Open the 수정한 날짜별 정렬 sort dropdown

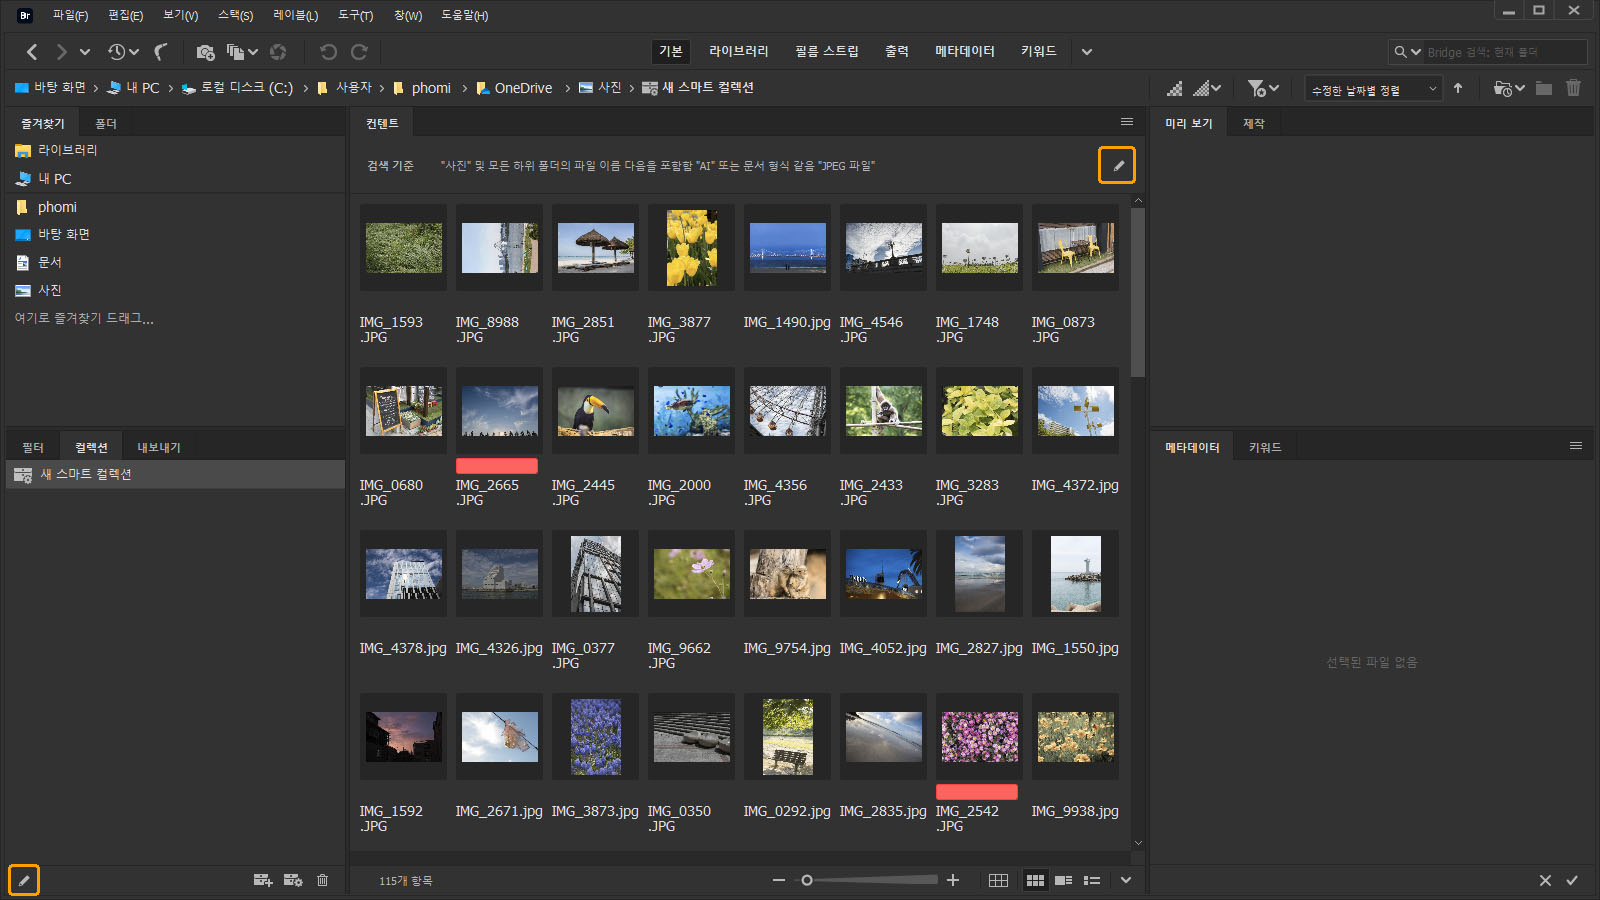(x=1373, y=88)
